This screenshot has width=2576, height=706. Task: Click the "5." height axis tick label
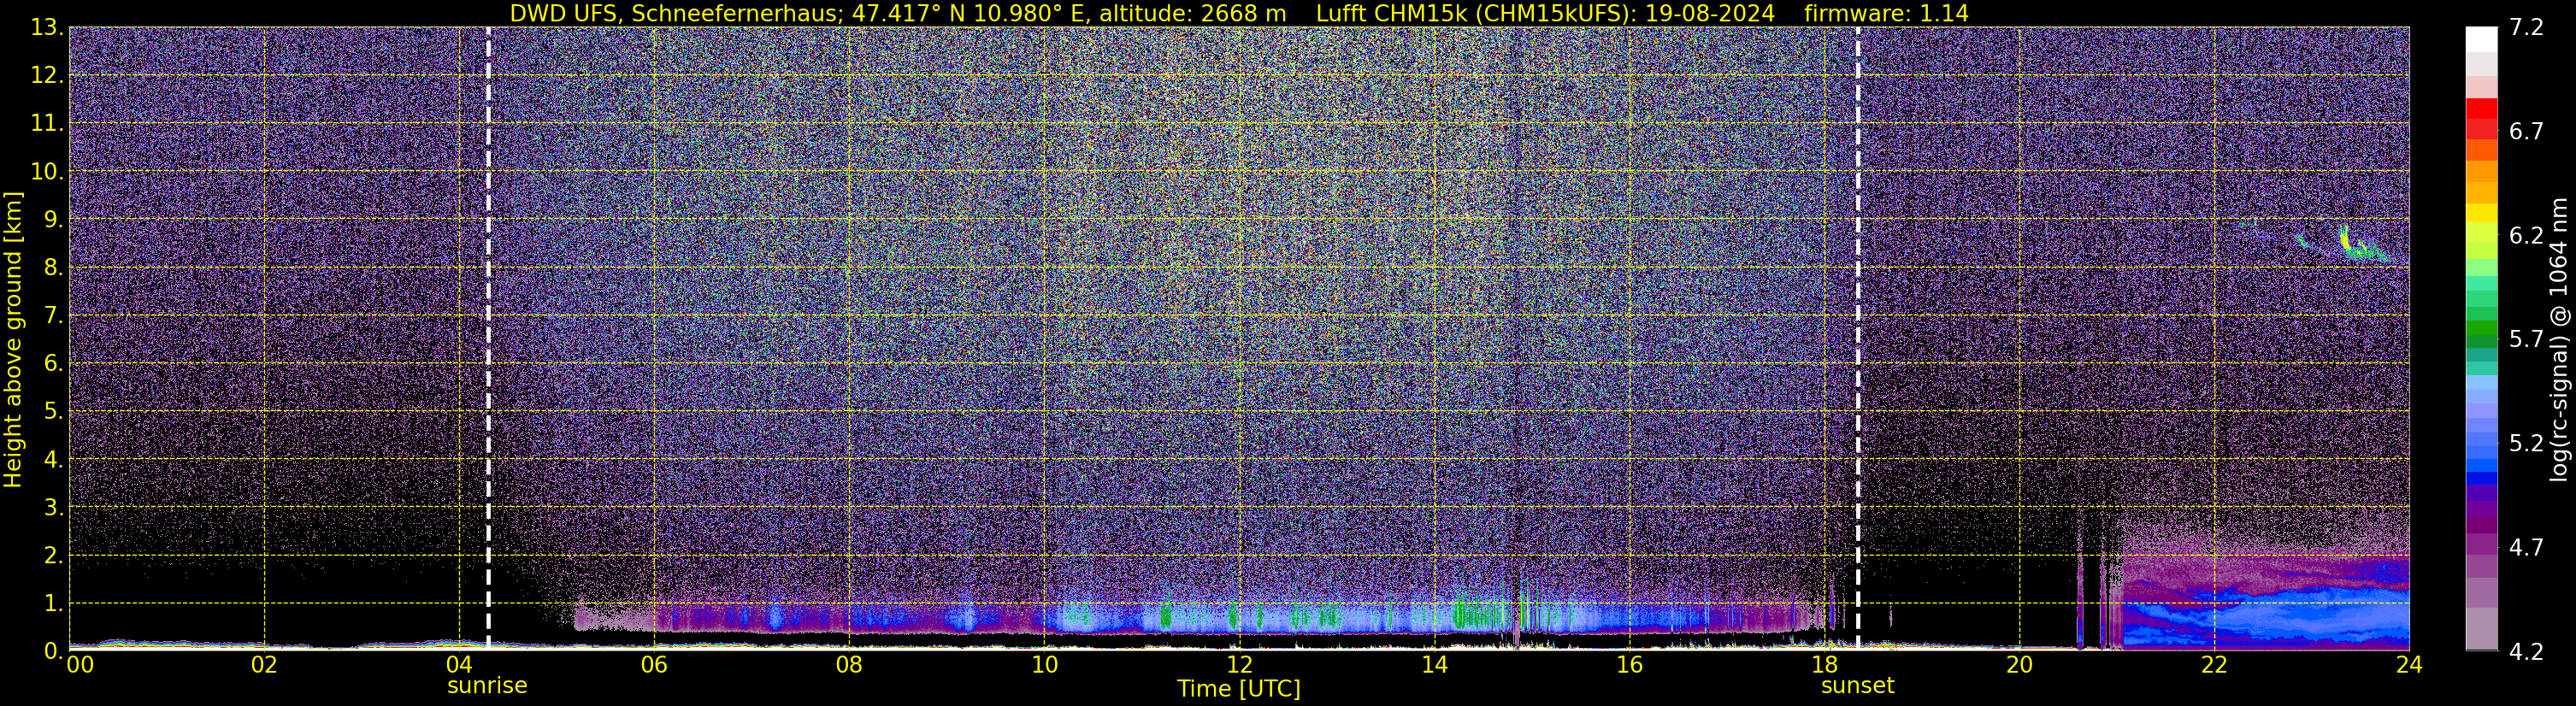coord(54,412)
